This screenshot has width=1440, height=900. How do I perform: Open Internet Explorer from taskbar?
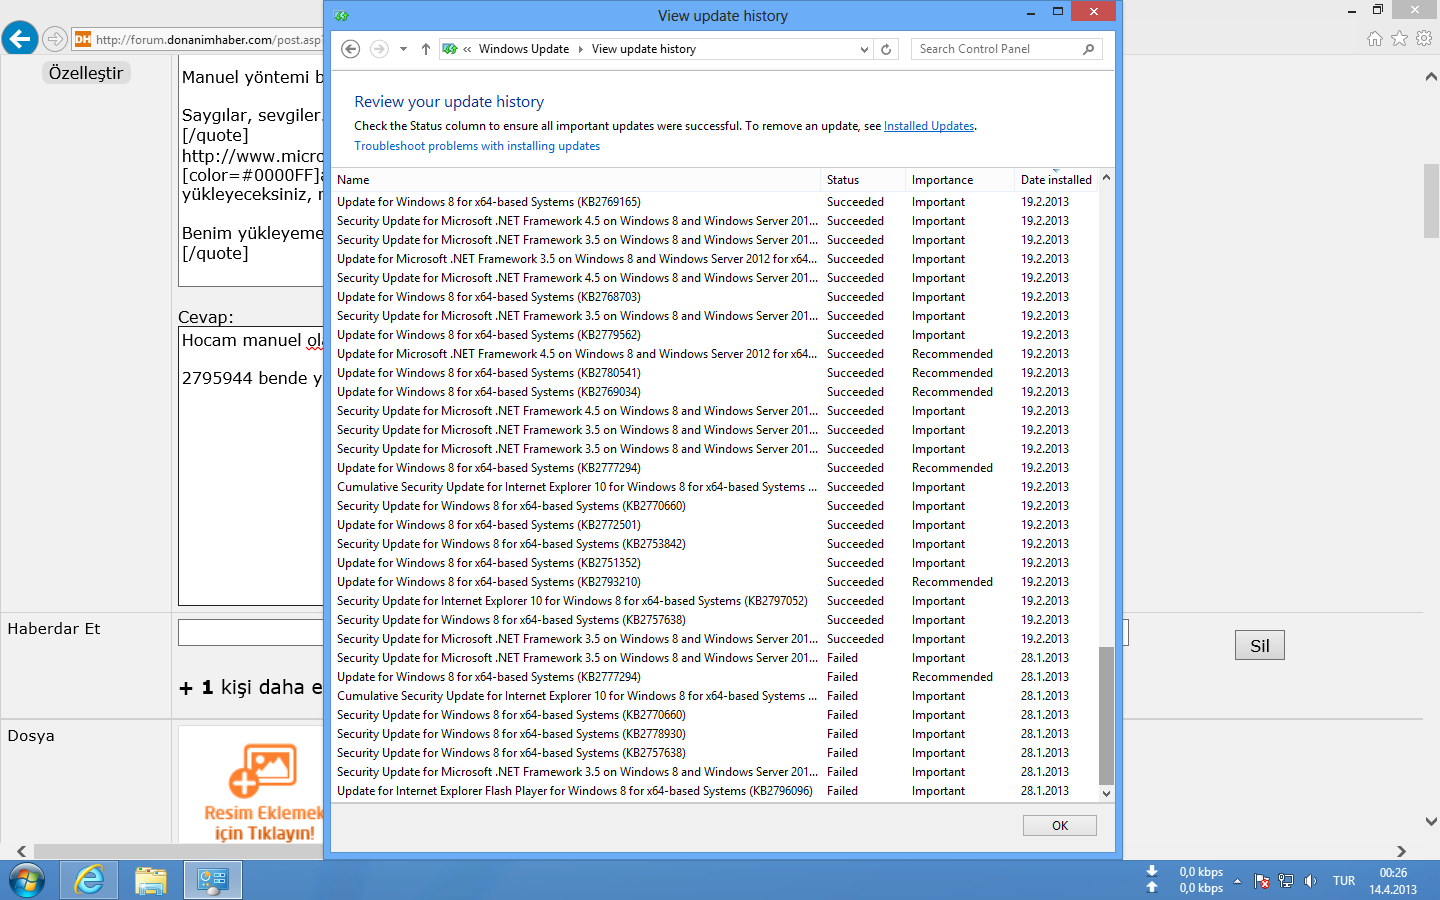click(x=90, y=881)
